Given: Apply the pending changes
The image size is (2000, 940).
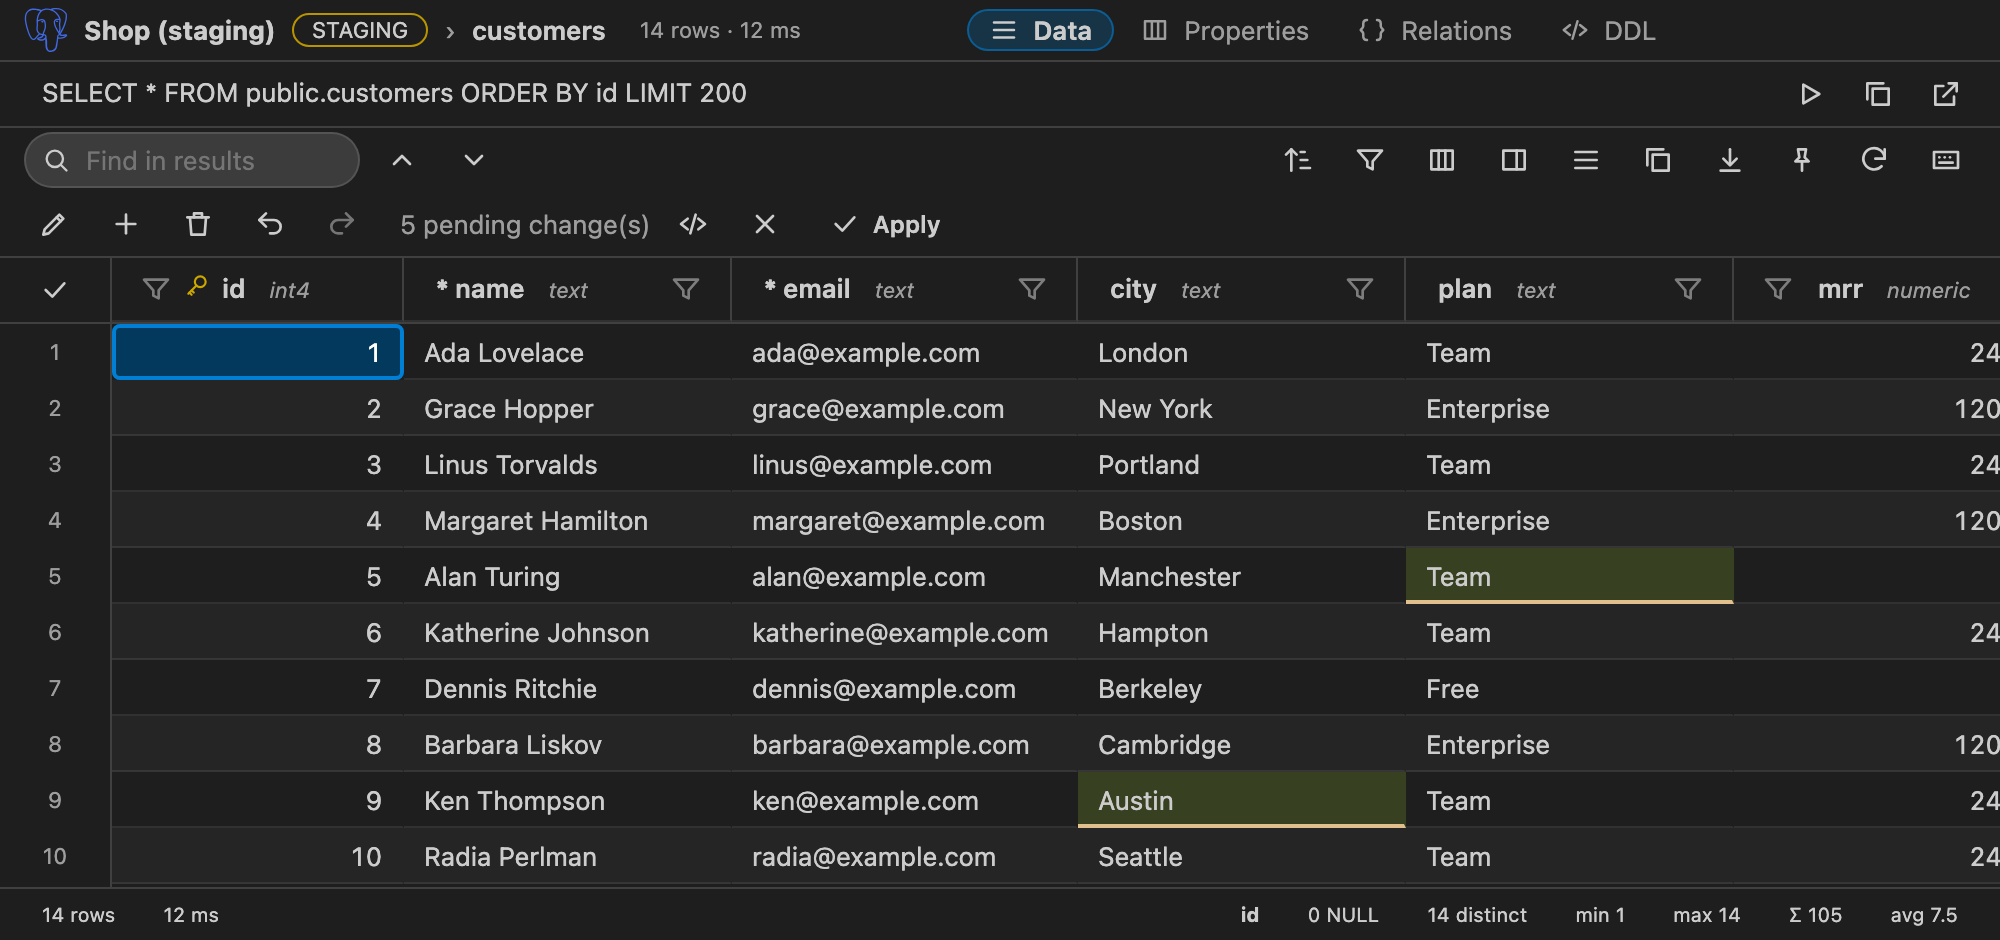Looking at the screenshot, I should 887,224.
